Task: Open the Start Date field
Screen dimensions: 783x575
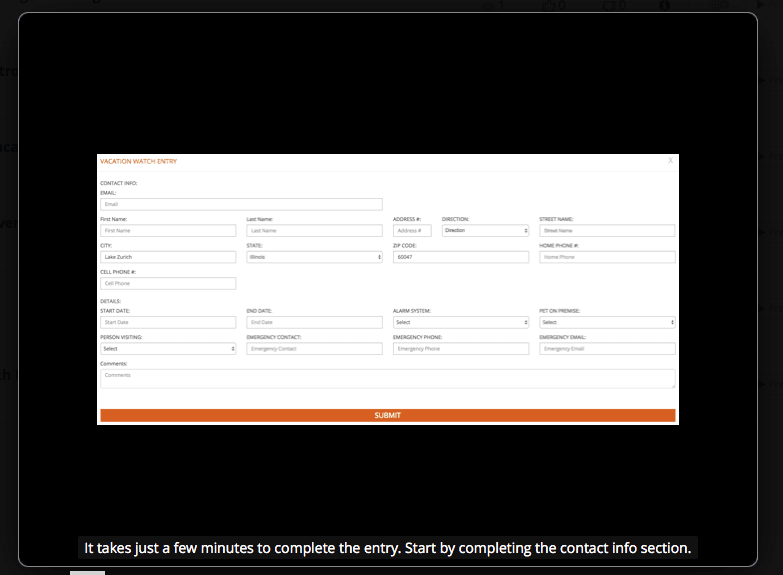Action: pyautogui.click(x=168, y=322)
